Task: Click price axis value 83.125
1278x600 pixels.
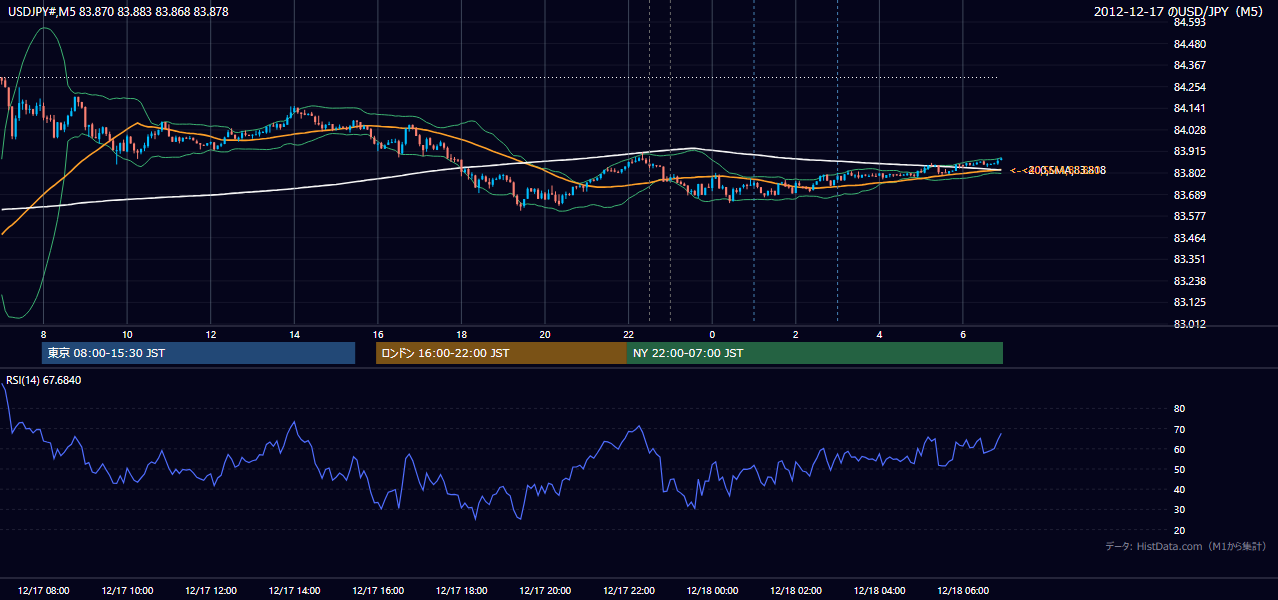Action: point(1189,302)
